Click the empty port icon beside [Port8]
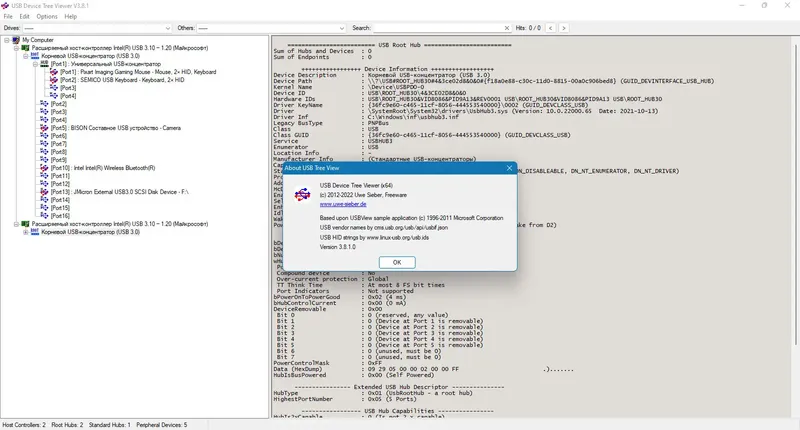Viewport: 800px width, 430px height. point(44,152)
